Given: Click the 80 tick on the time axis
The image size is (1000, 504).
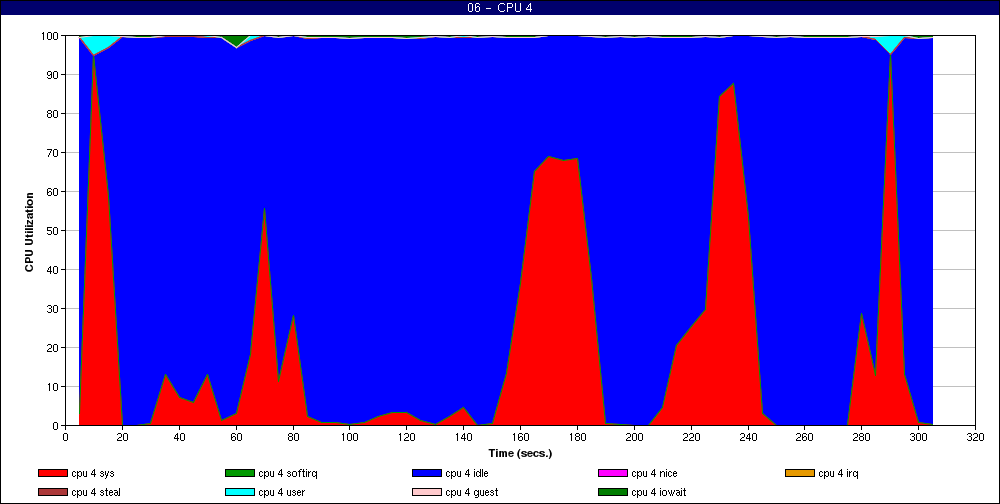Looking at the screenshot, I should click(293, 436).
